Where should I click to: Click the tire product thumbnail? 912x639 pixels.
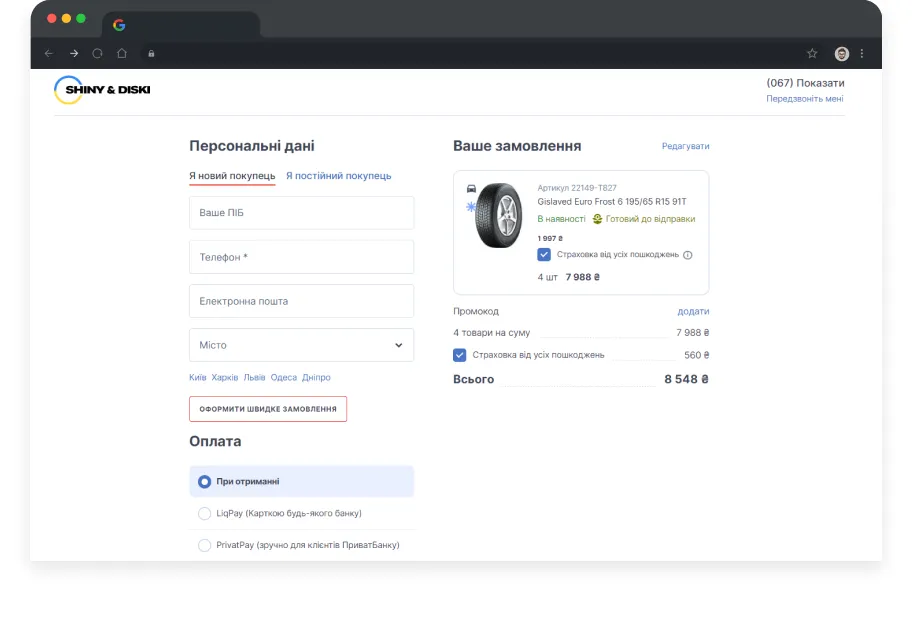(x=499, y=215)
